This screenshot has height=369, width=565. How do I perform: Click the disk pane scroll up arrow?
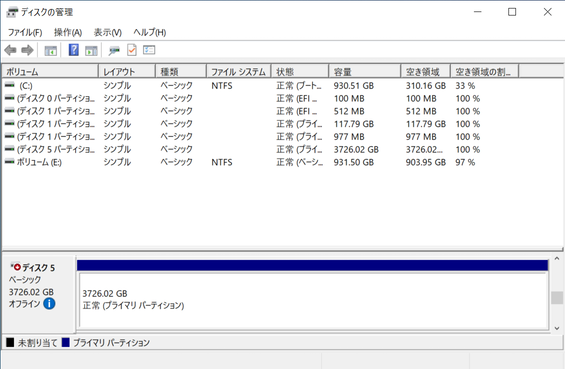pos(557,259)
